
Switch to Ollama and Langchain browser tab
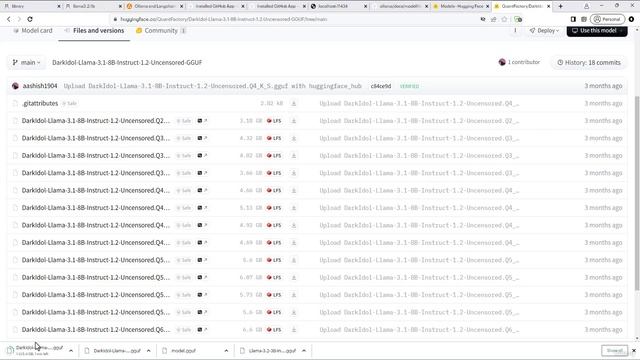[155, 6]
